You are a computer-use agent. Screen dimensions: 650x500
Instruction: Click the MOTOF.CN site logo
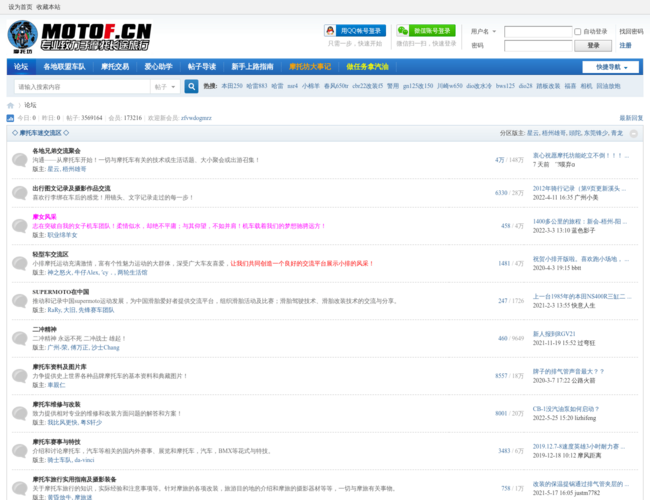point(80,37)
